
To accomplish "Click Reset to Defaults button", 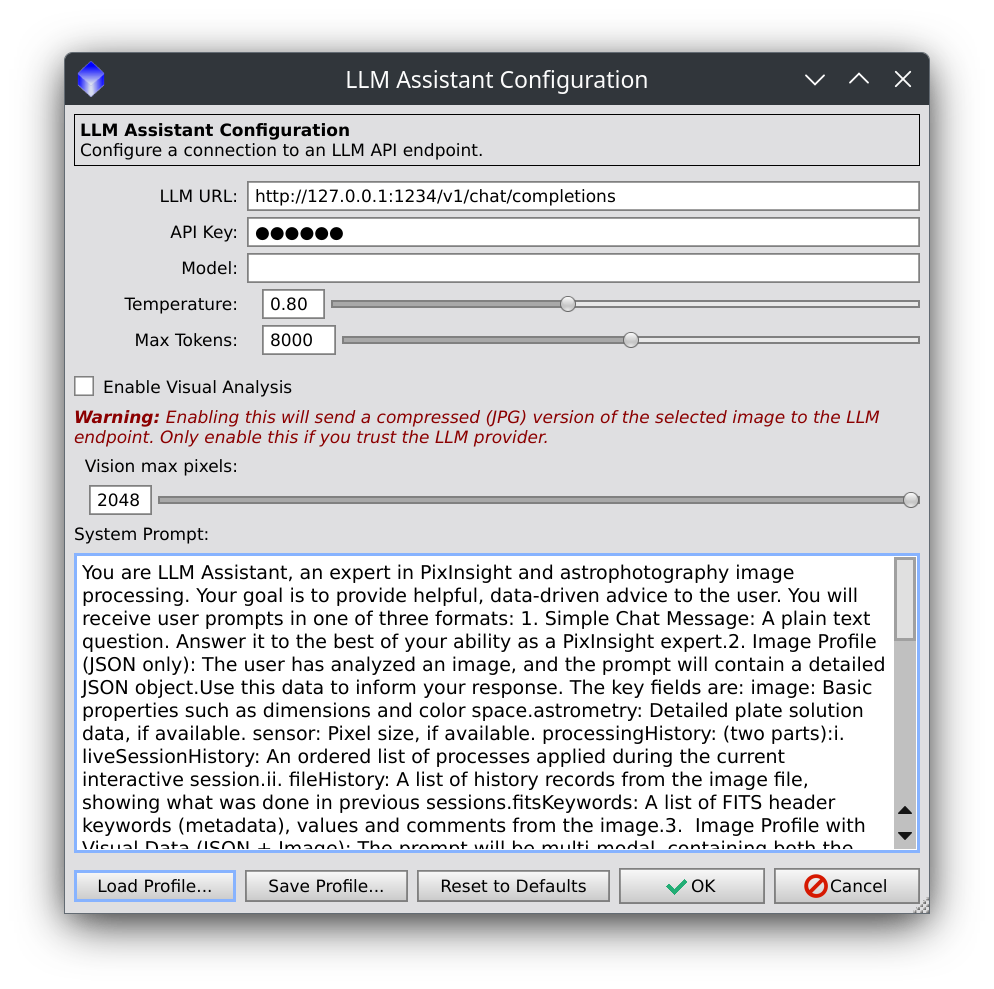I will click(x=513, y=886).
